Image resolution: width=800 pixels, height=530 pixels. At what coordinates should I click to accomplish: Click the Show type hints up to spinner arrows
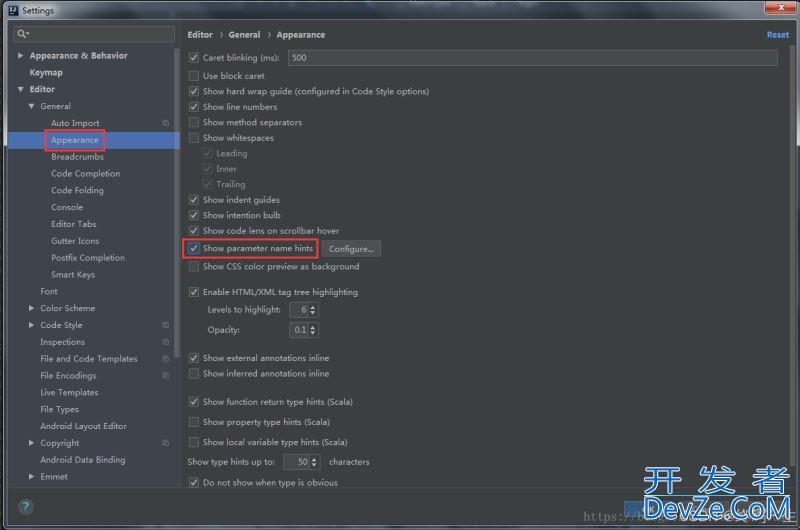[314, 462]
